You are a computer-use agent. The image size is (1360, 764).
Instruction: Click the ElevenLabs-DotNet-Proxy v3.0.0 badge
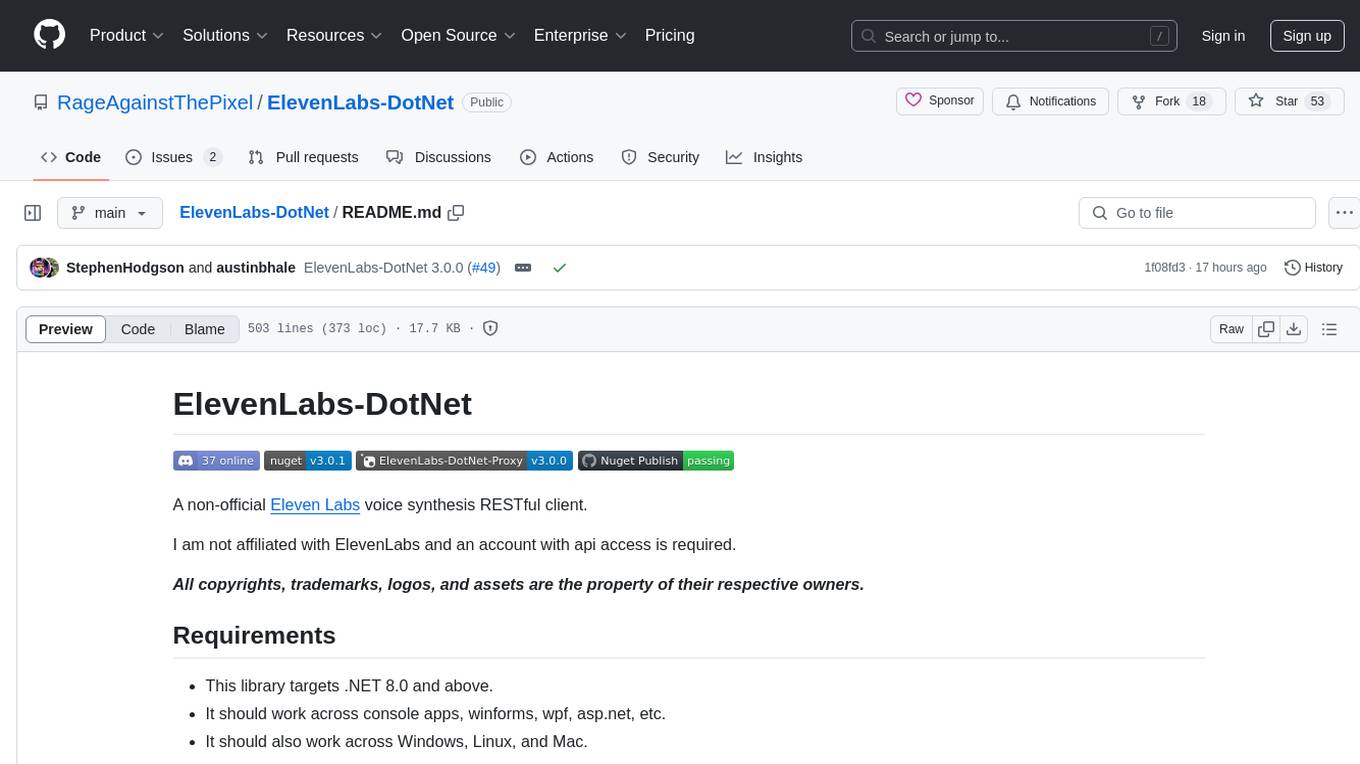point(464,461)
